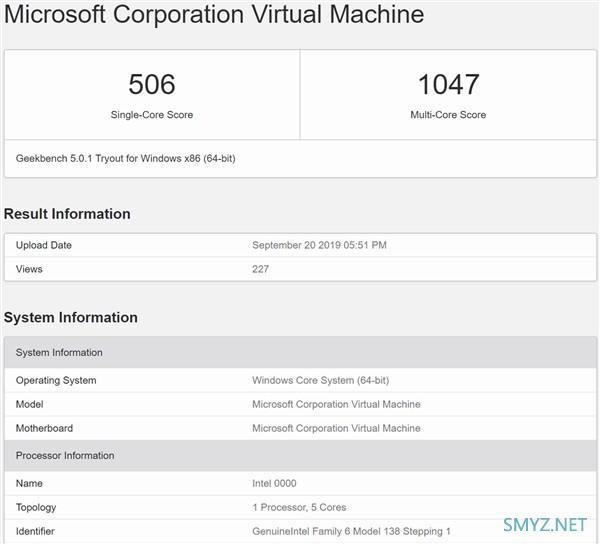Screen dimensions: 600x544
Task: Click the value 1 Processor, 5 Cores
Action: pyautogui.click(x=299, y=507)
